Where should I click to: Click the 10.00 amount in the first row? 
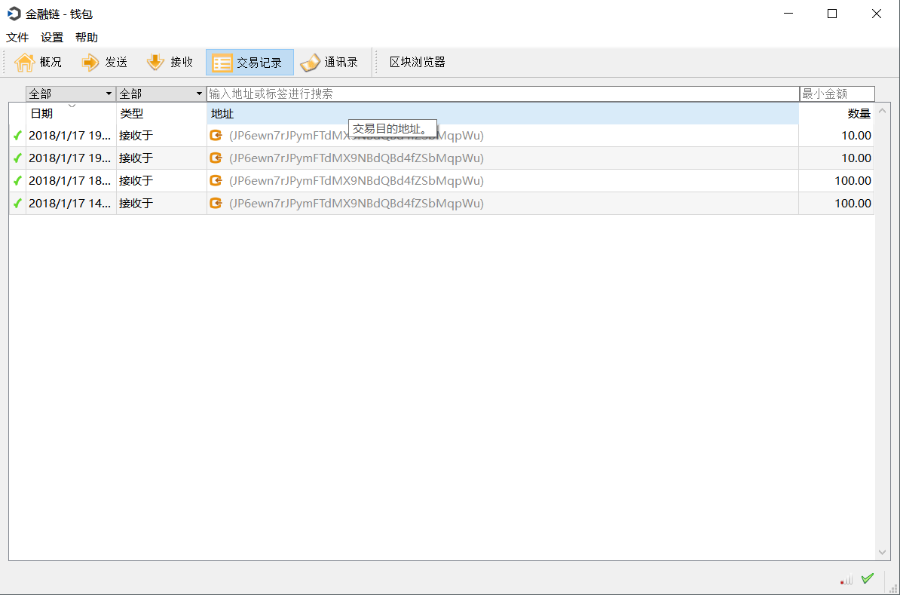856,135
